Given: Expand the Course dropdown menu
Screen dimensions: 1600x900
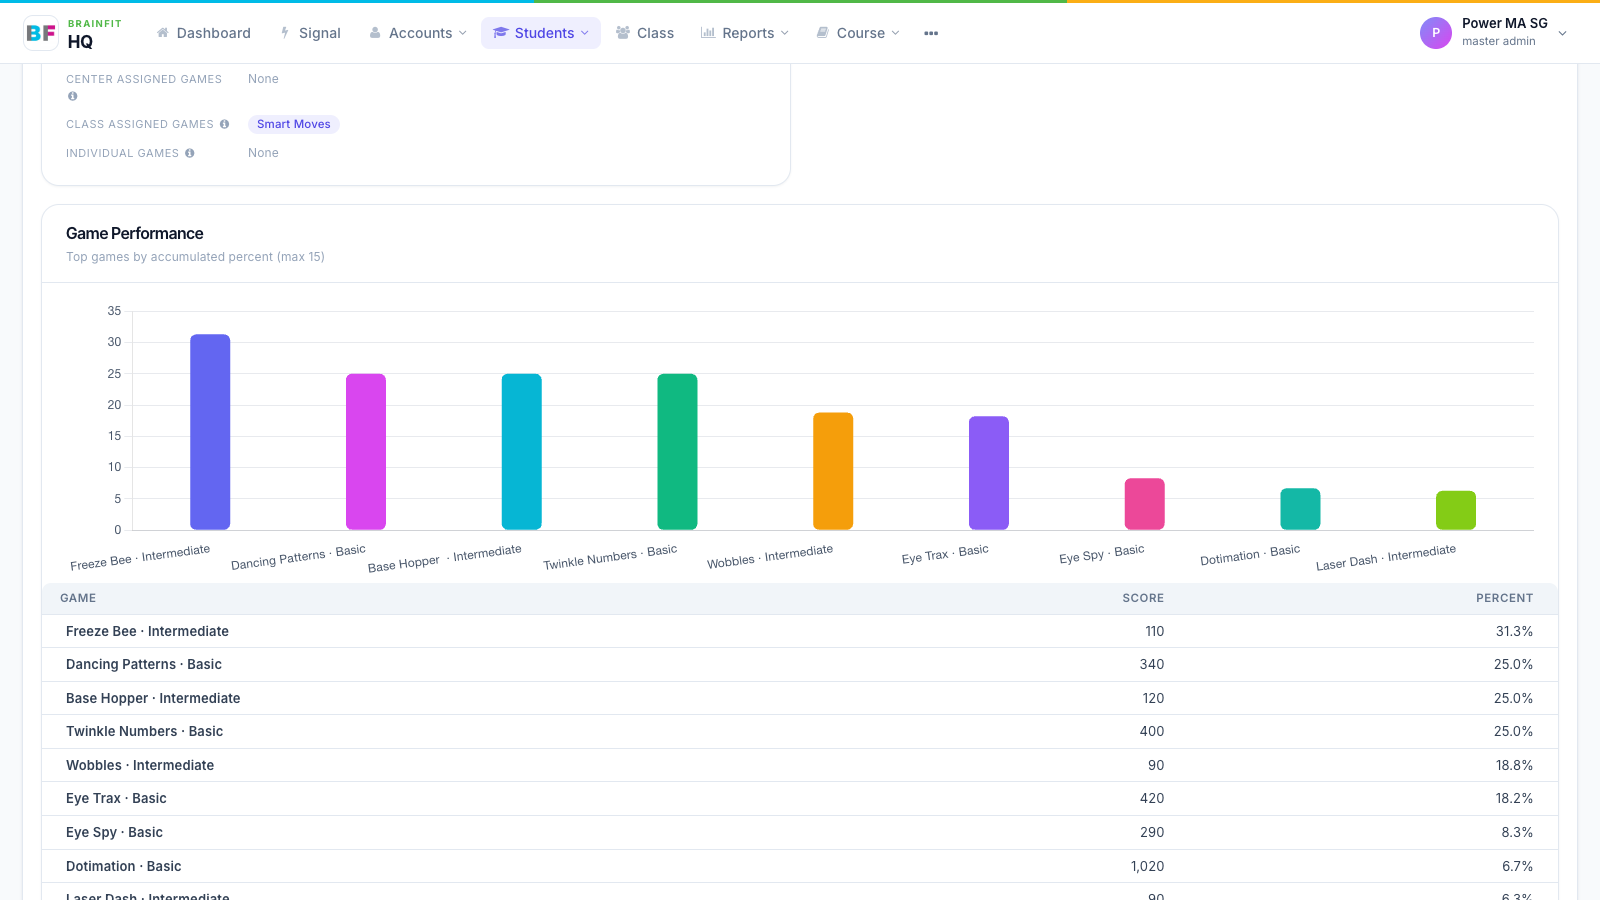Looking at the screenshot, I should tap(858, 33).
